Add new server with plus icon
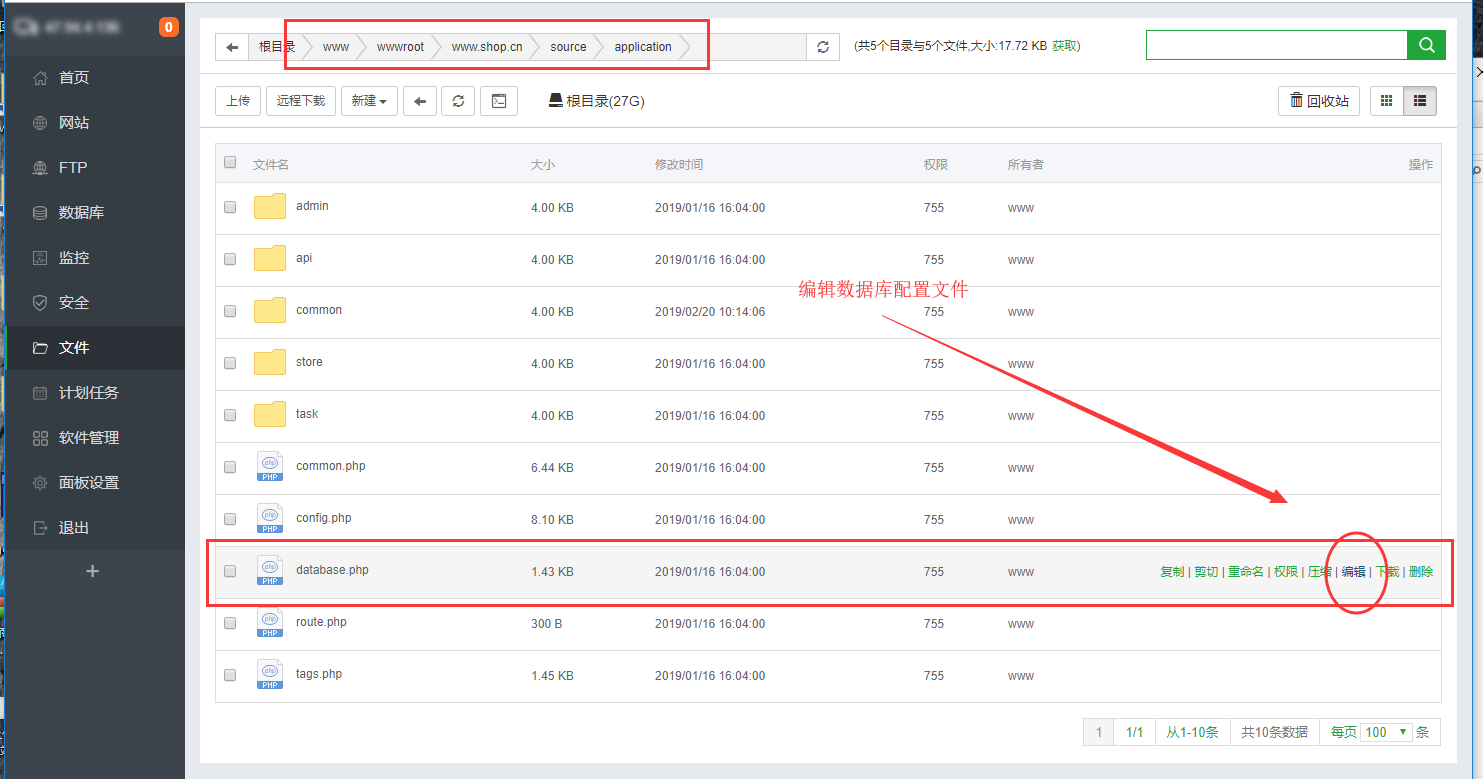 coord(93,571)
